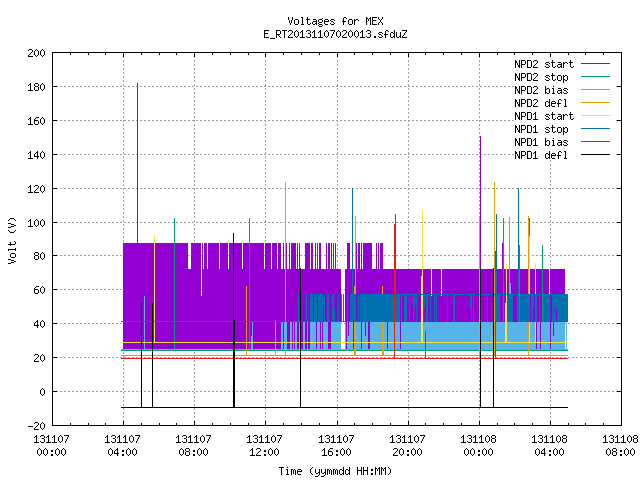Click the 'NPD2 start' legend label
Image resolution: width=640 pixels, height=480 pixels.
pyautogui.click(x=544, y=64)
